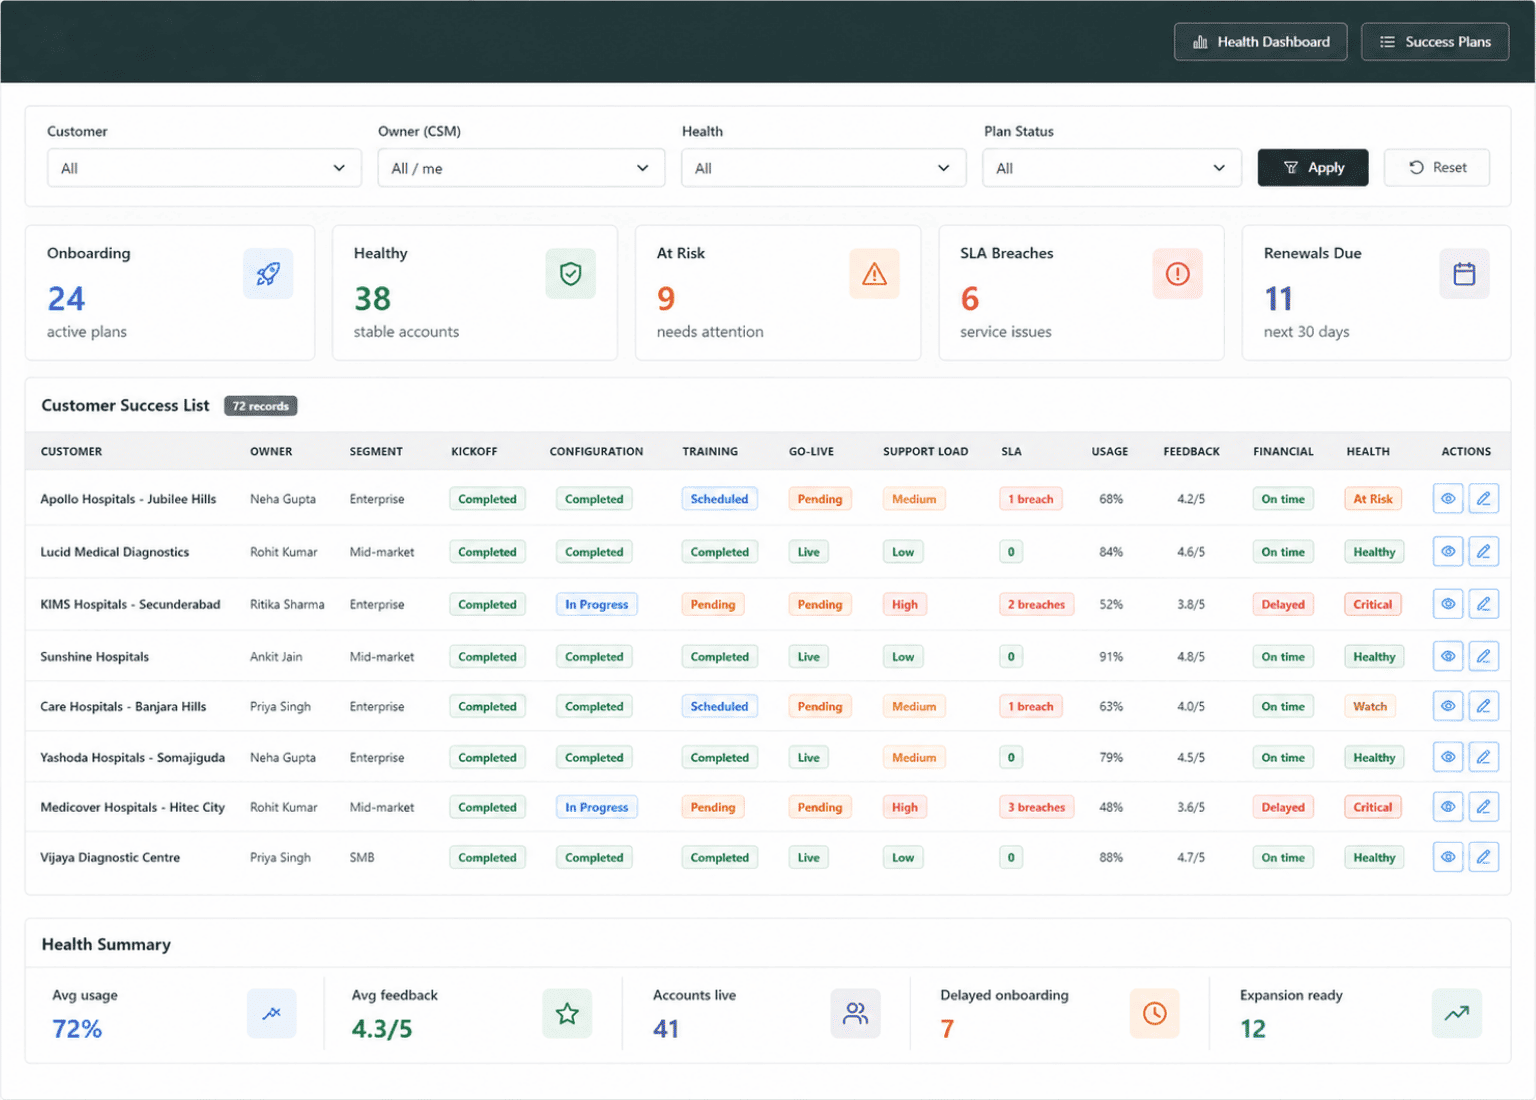Click owner name Ankit Jain
Image resolution: width=1536 pixels, height=1100 pixels.
pyautogui.click(x=276, y=657)
